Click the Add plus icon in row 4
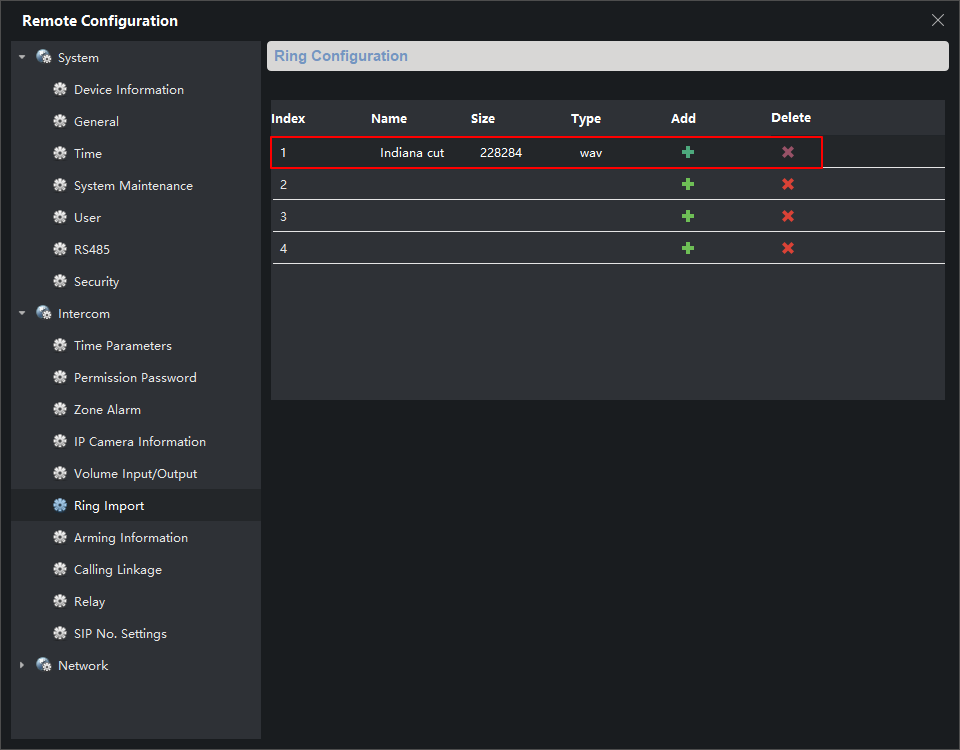The image size is (960, 750). 687,248
